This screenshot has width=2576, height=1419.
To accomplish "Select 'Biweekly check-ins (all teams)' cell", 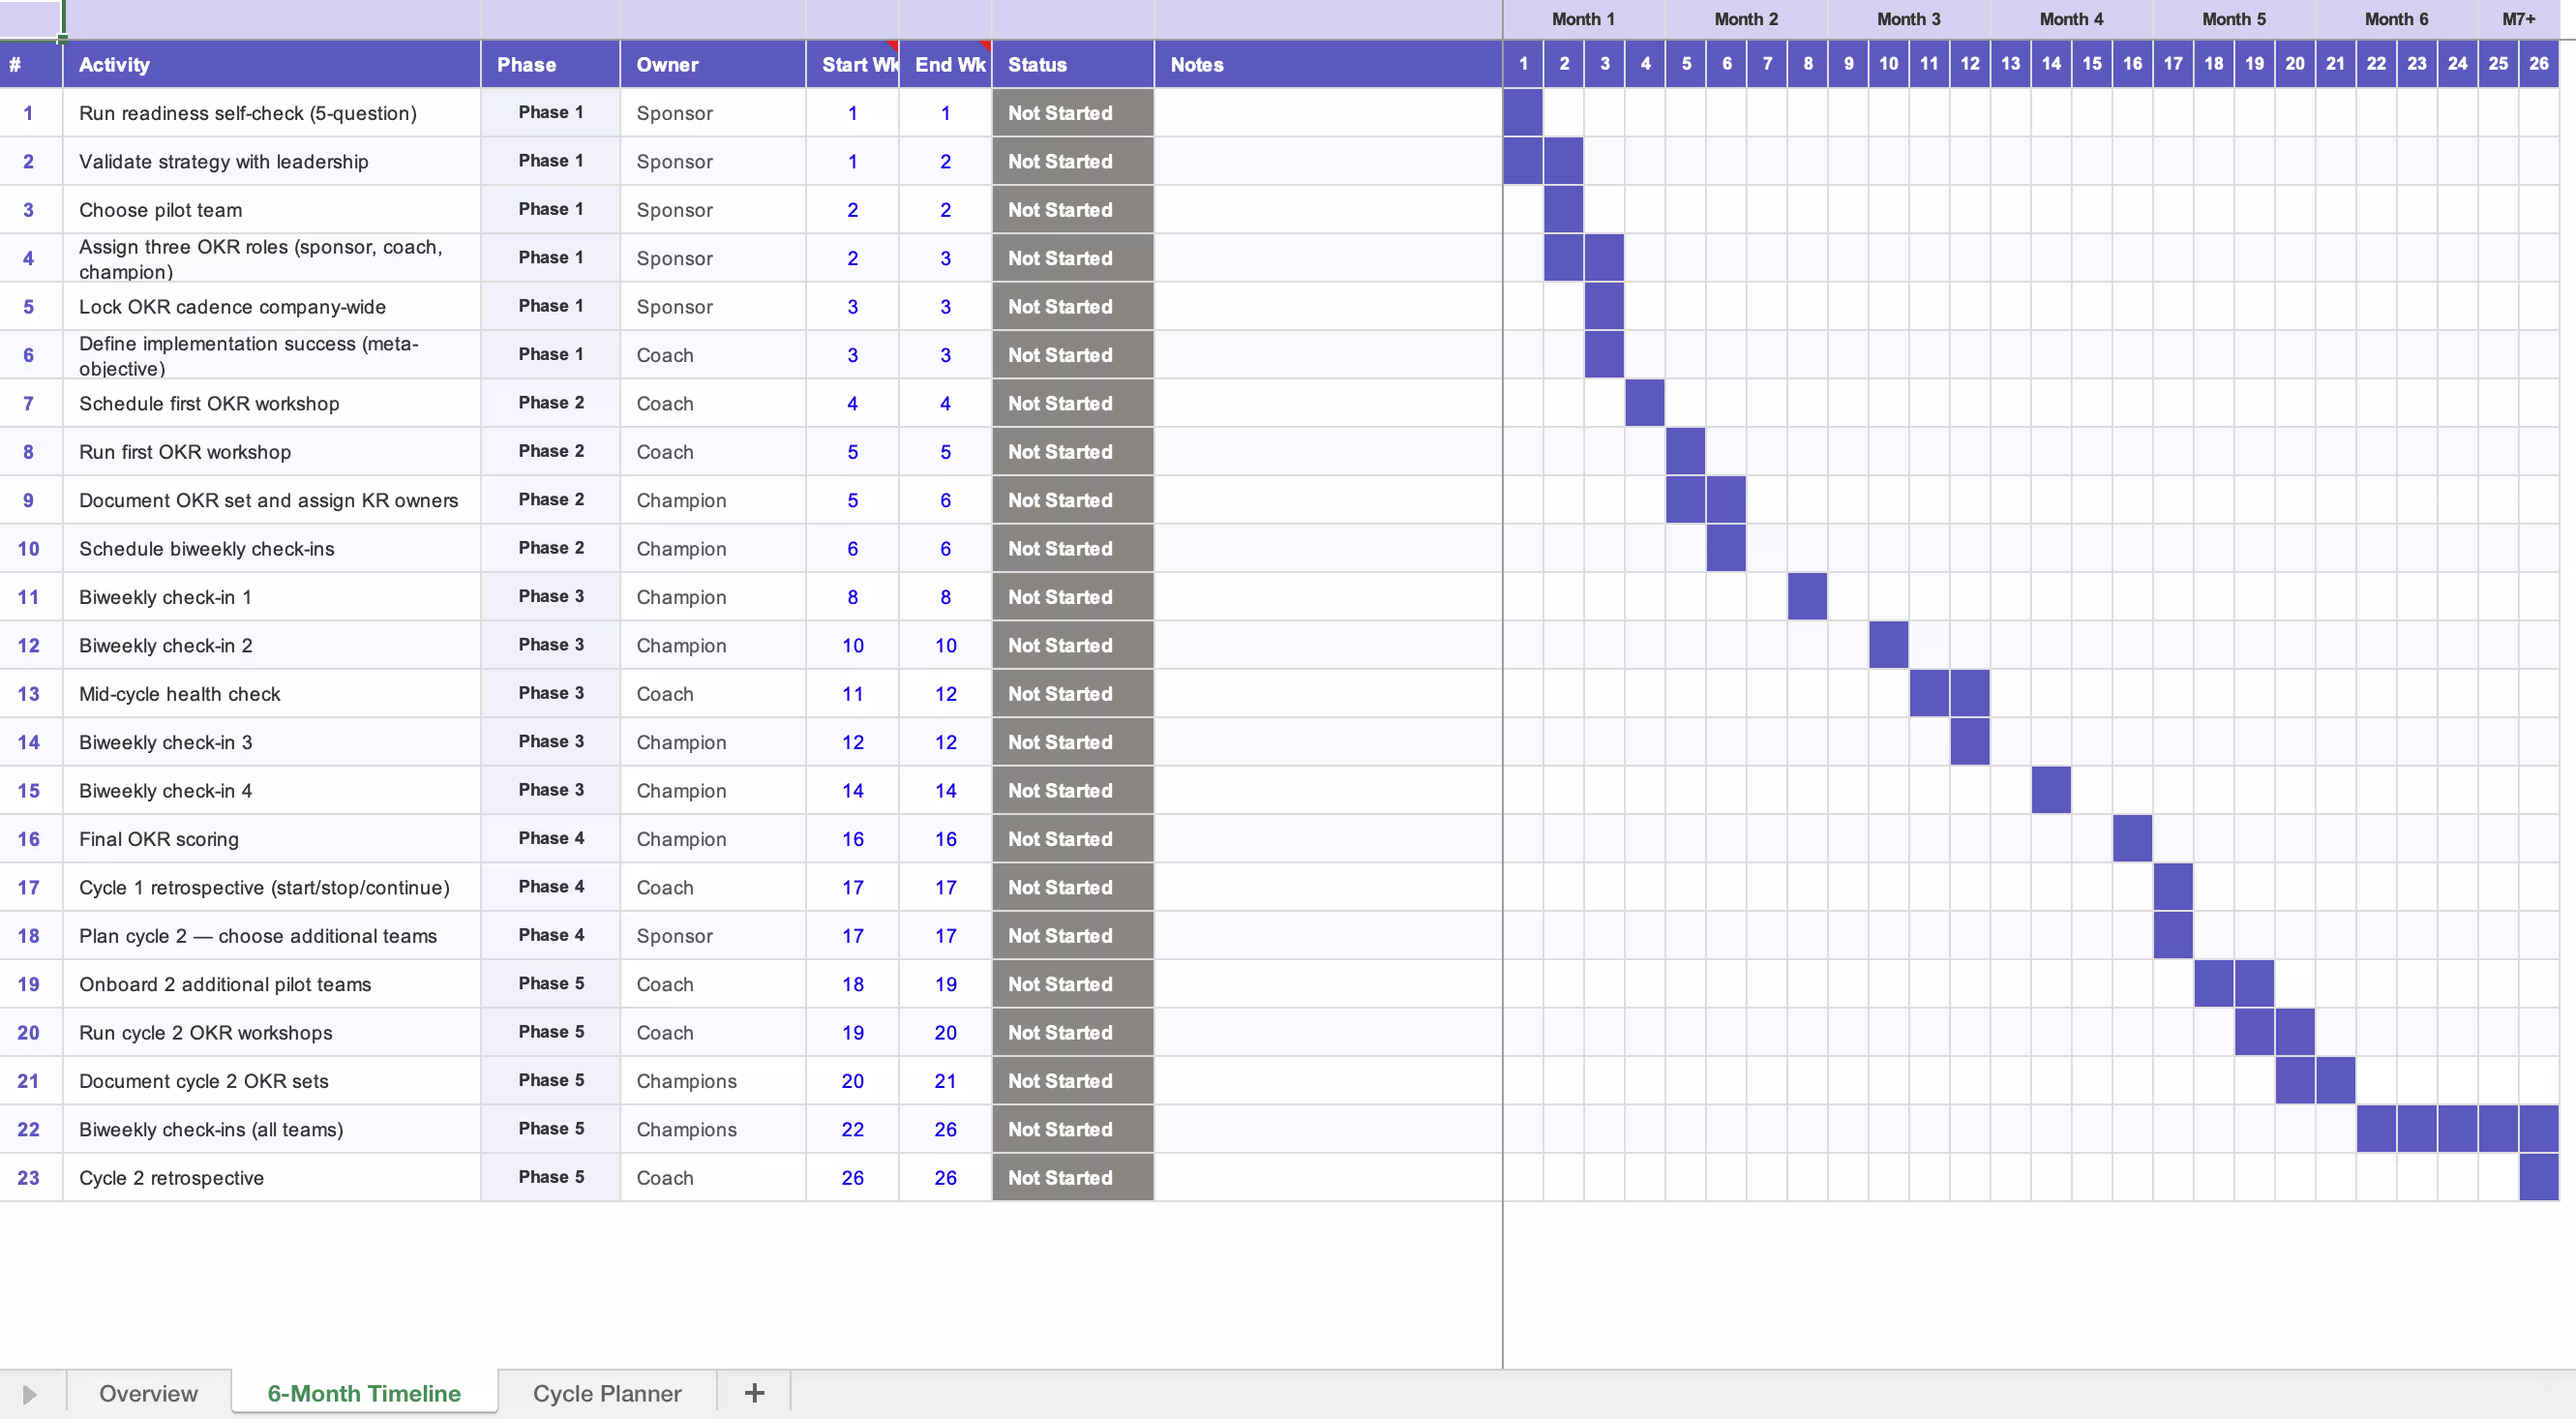I will pyautogui.click(x=272, y=1130).
